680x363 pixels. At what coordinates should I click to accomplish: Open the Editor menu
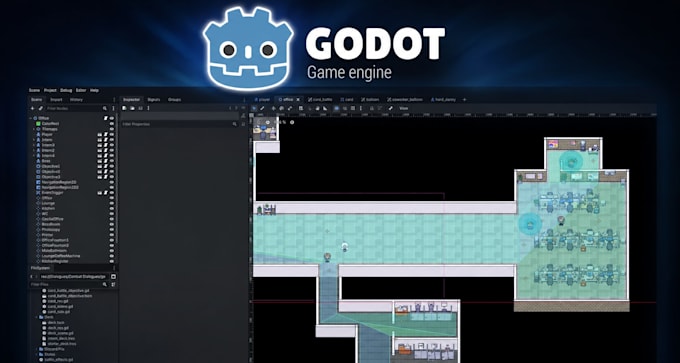81,90
